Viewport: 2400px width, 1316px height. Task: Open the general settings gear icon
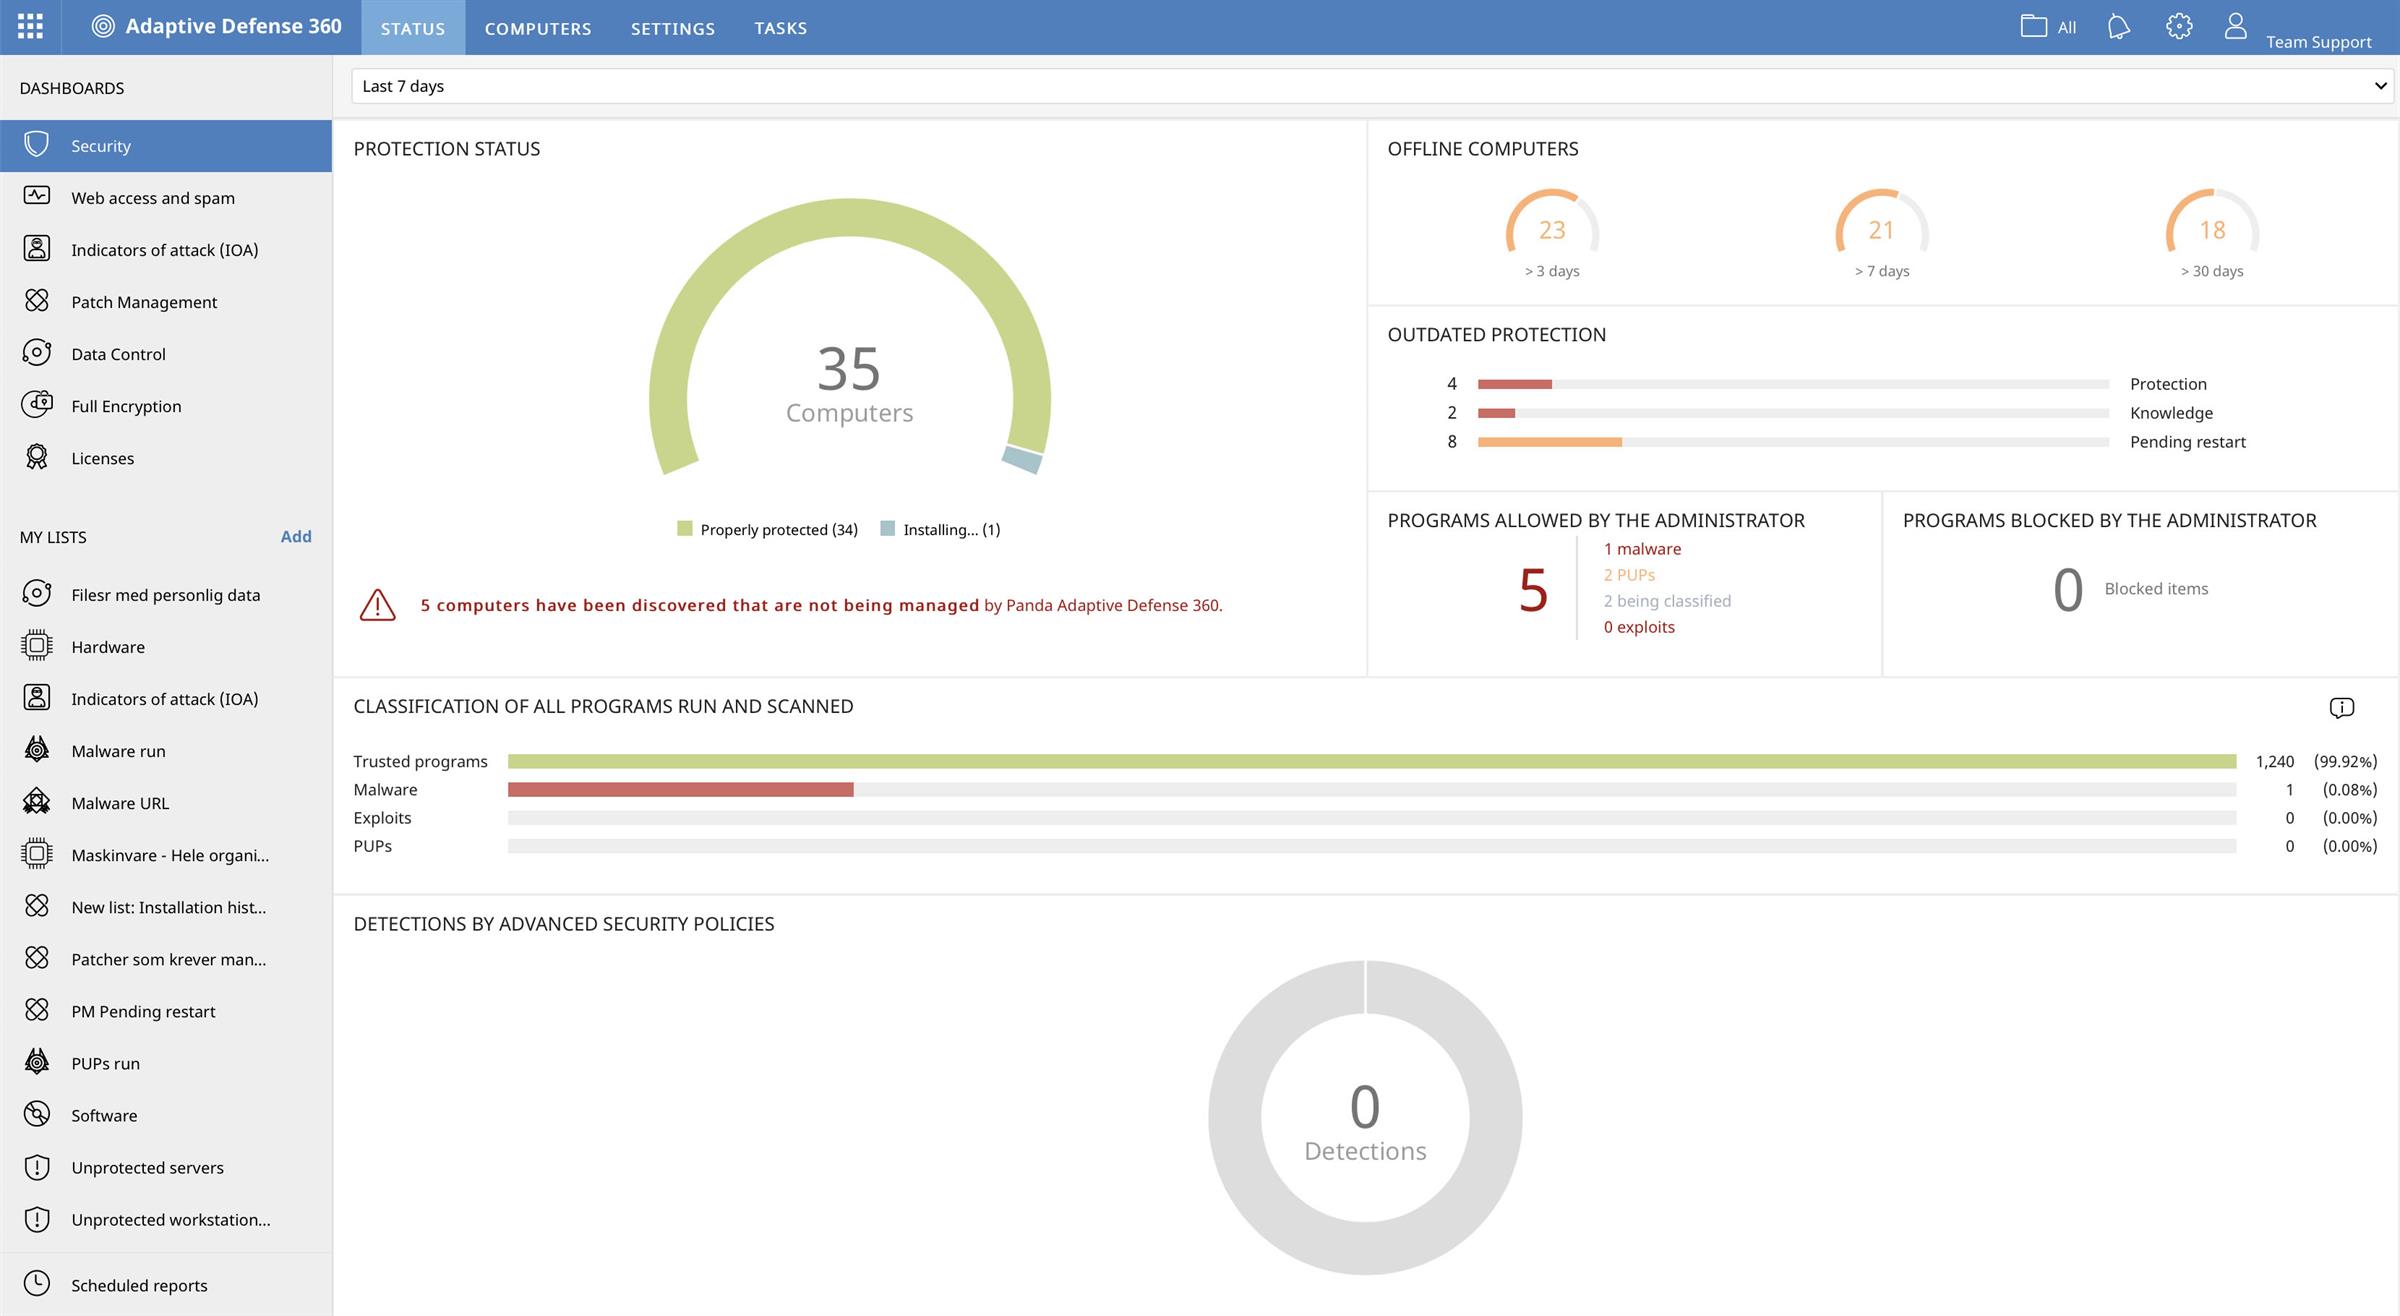pos(2179,27)
